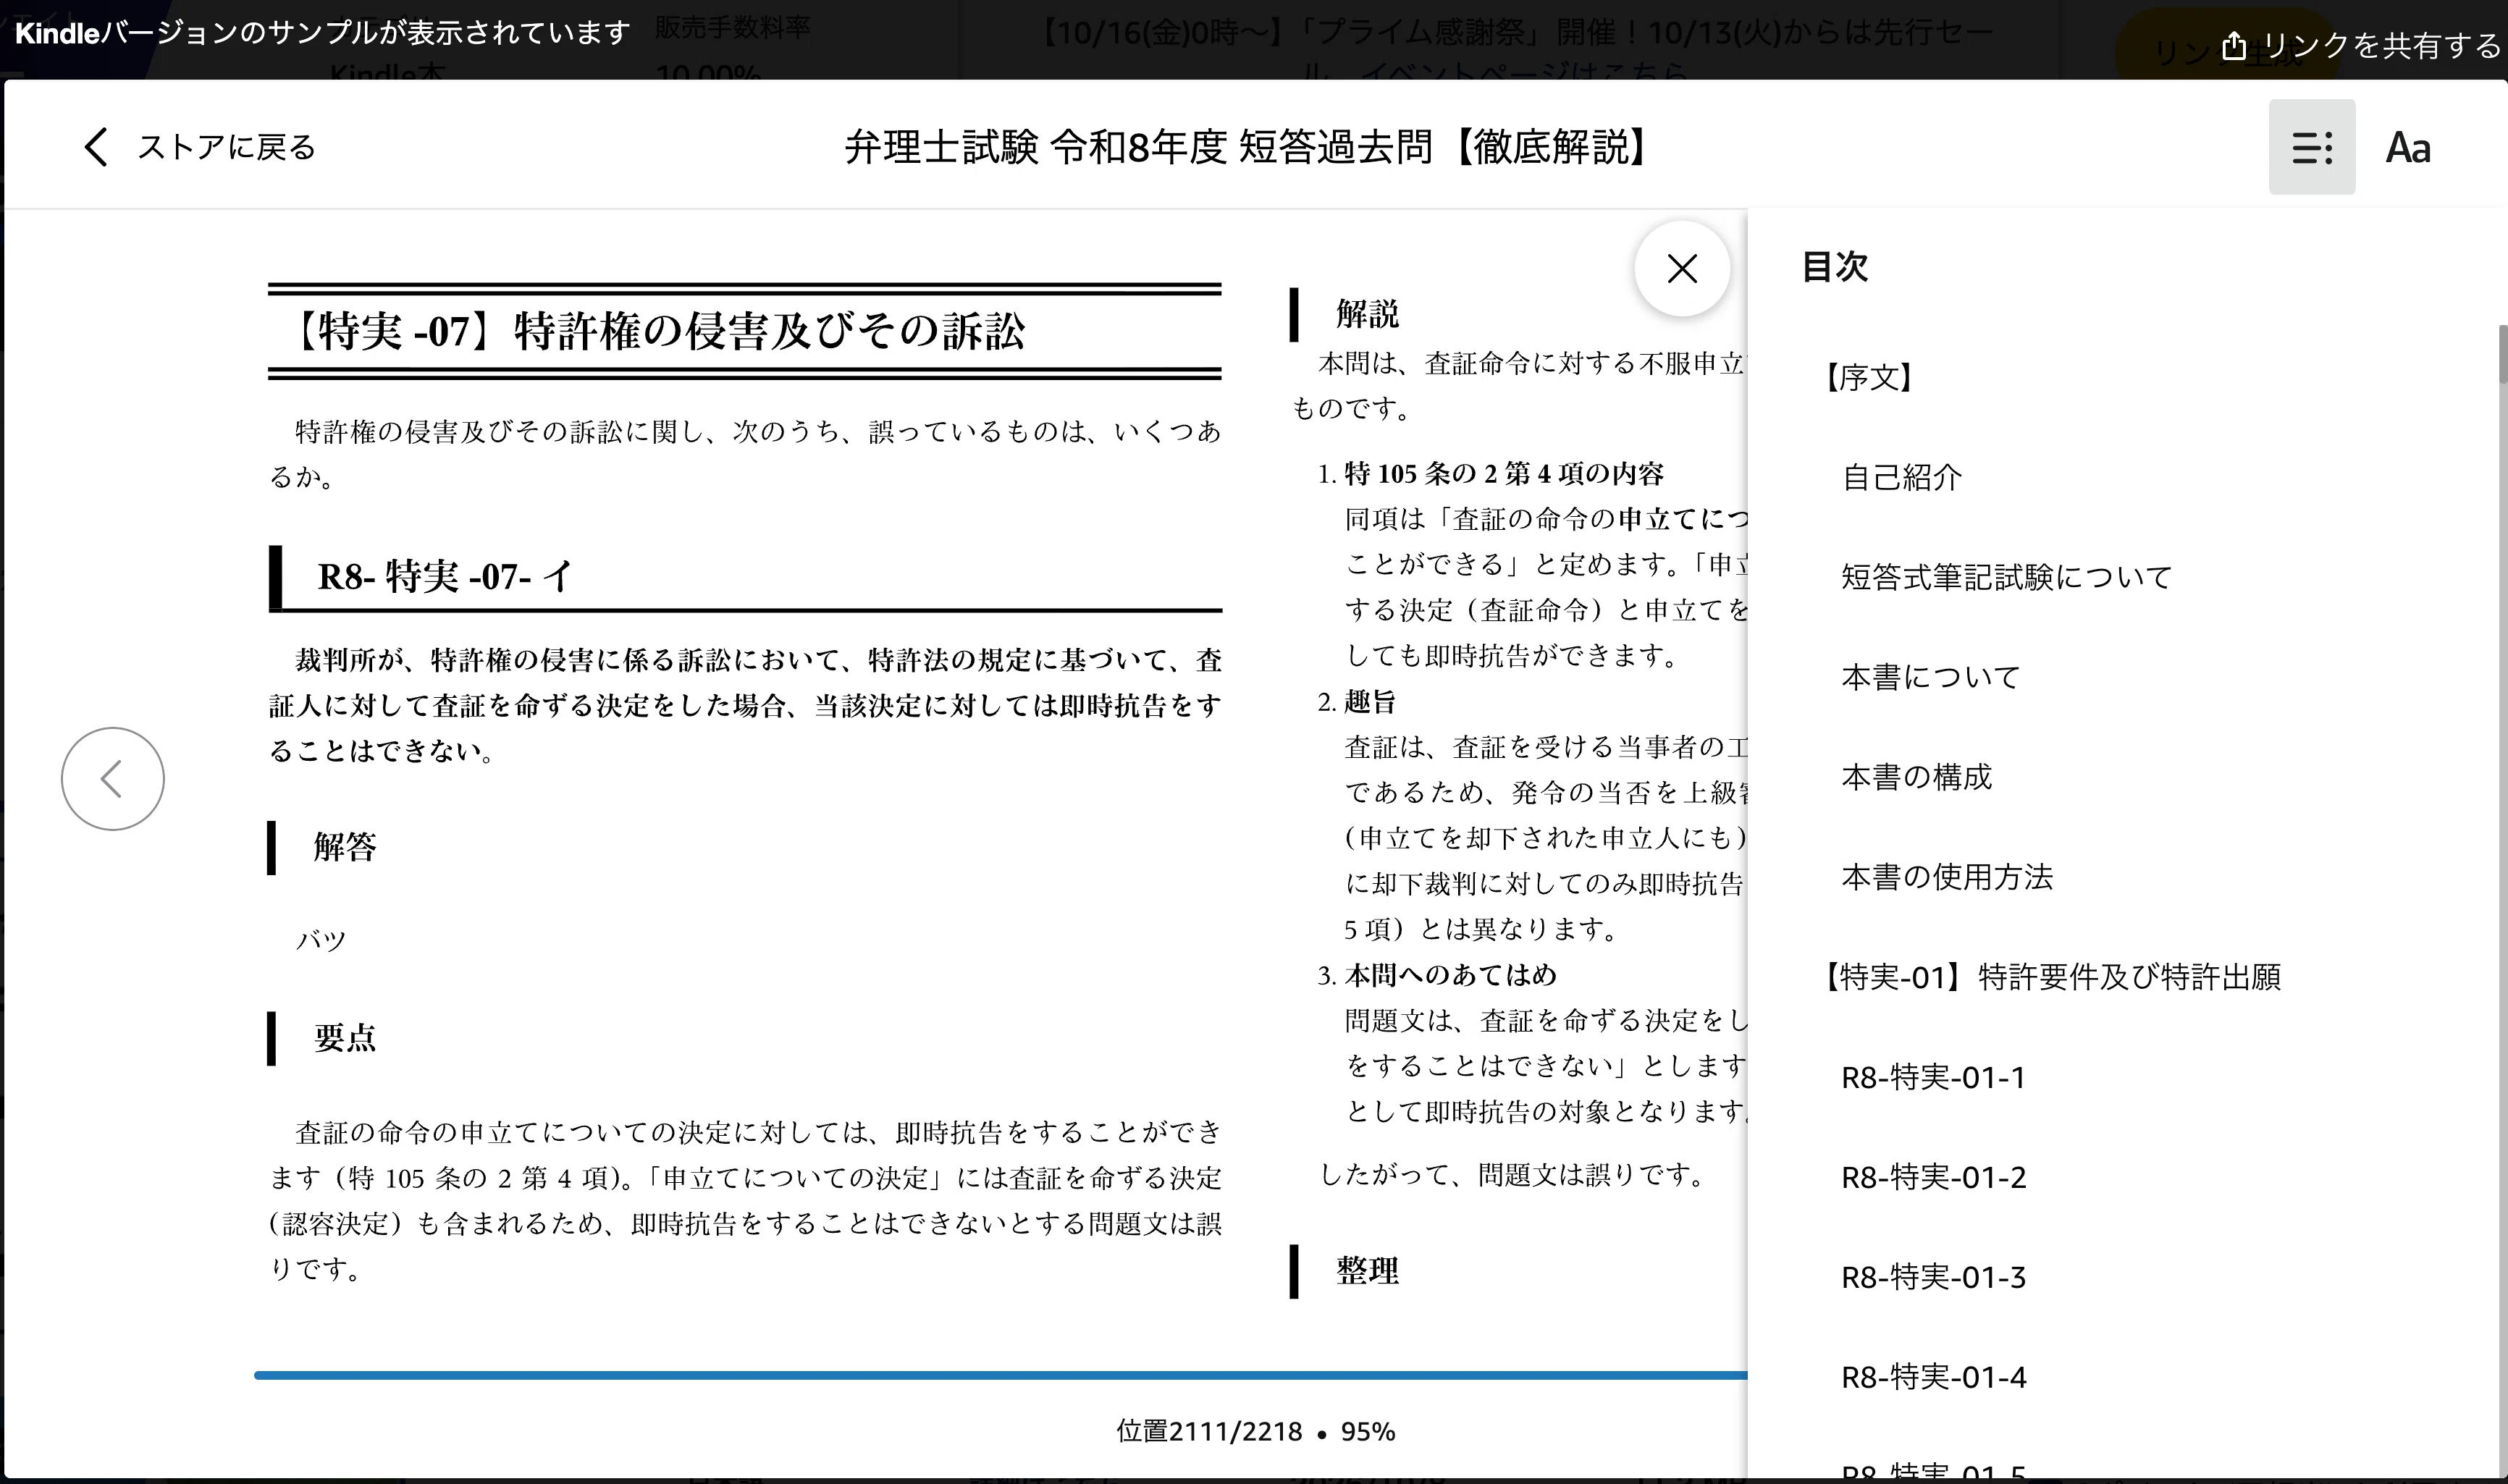Jump to R8-特実-01-1

(x=1933, y=1077)
